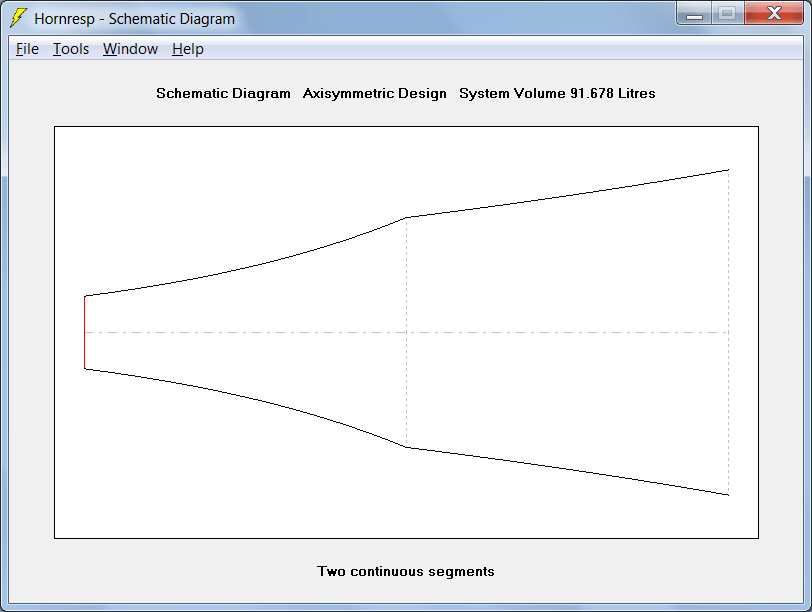This screenshot has height=612, width=812.
Task: Click the 'Hornresp - Schematic Diagram' window title
Action: coord(135,19)
